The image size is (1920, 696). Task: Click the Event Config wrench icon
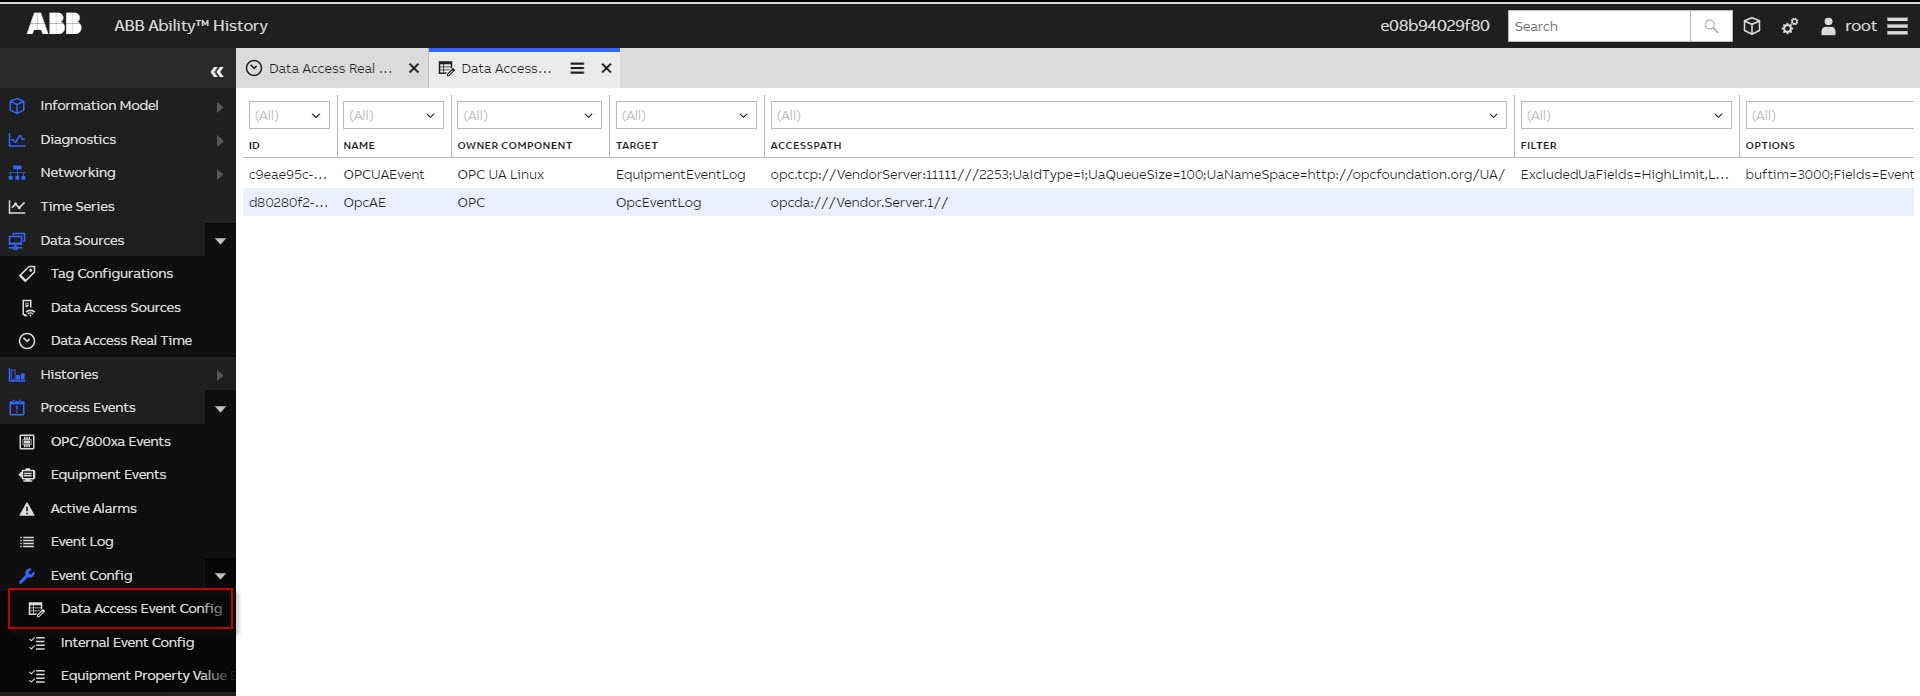(x=27, y=576)
